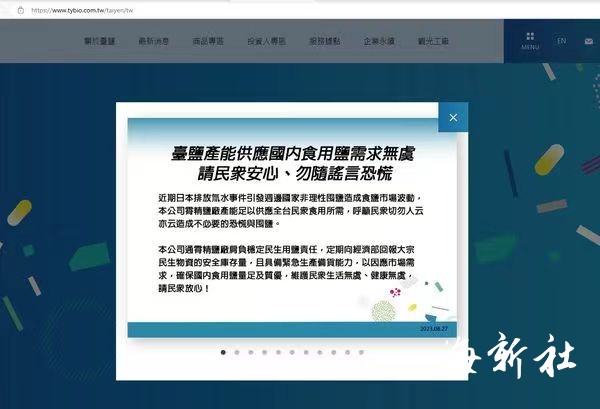Image resolution: width=600 pixels, height=409 pixels.
Task: Select the eighth carousel dot
Action: pos(320,352)
